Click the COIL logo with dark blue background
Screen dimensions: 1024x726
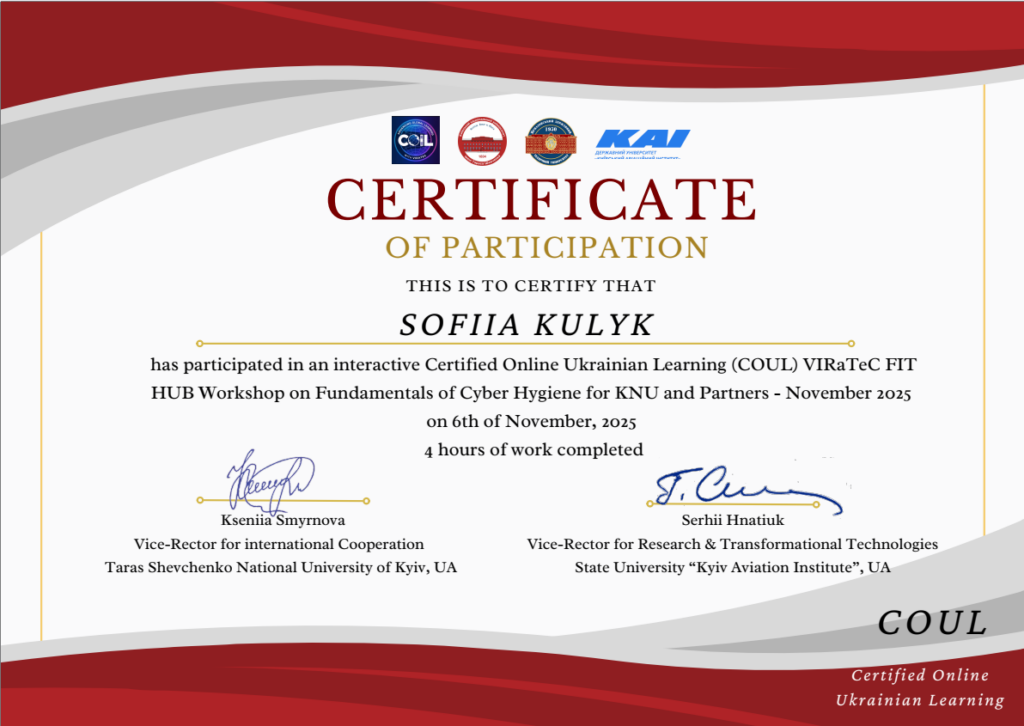tap(415, 140)
